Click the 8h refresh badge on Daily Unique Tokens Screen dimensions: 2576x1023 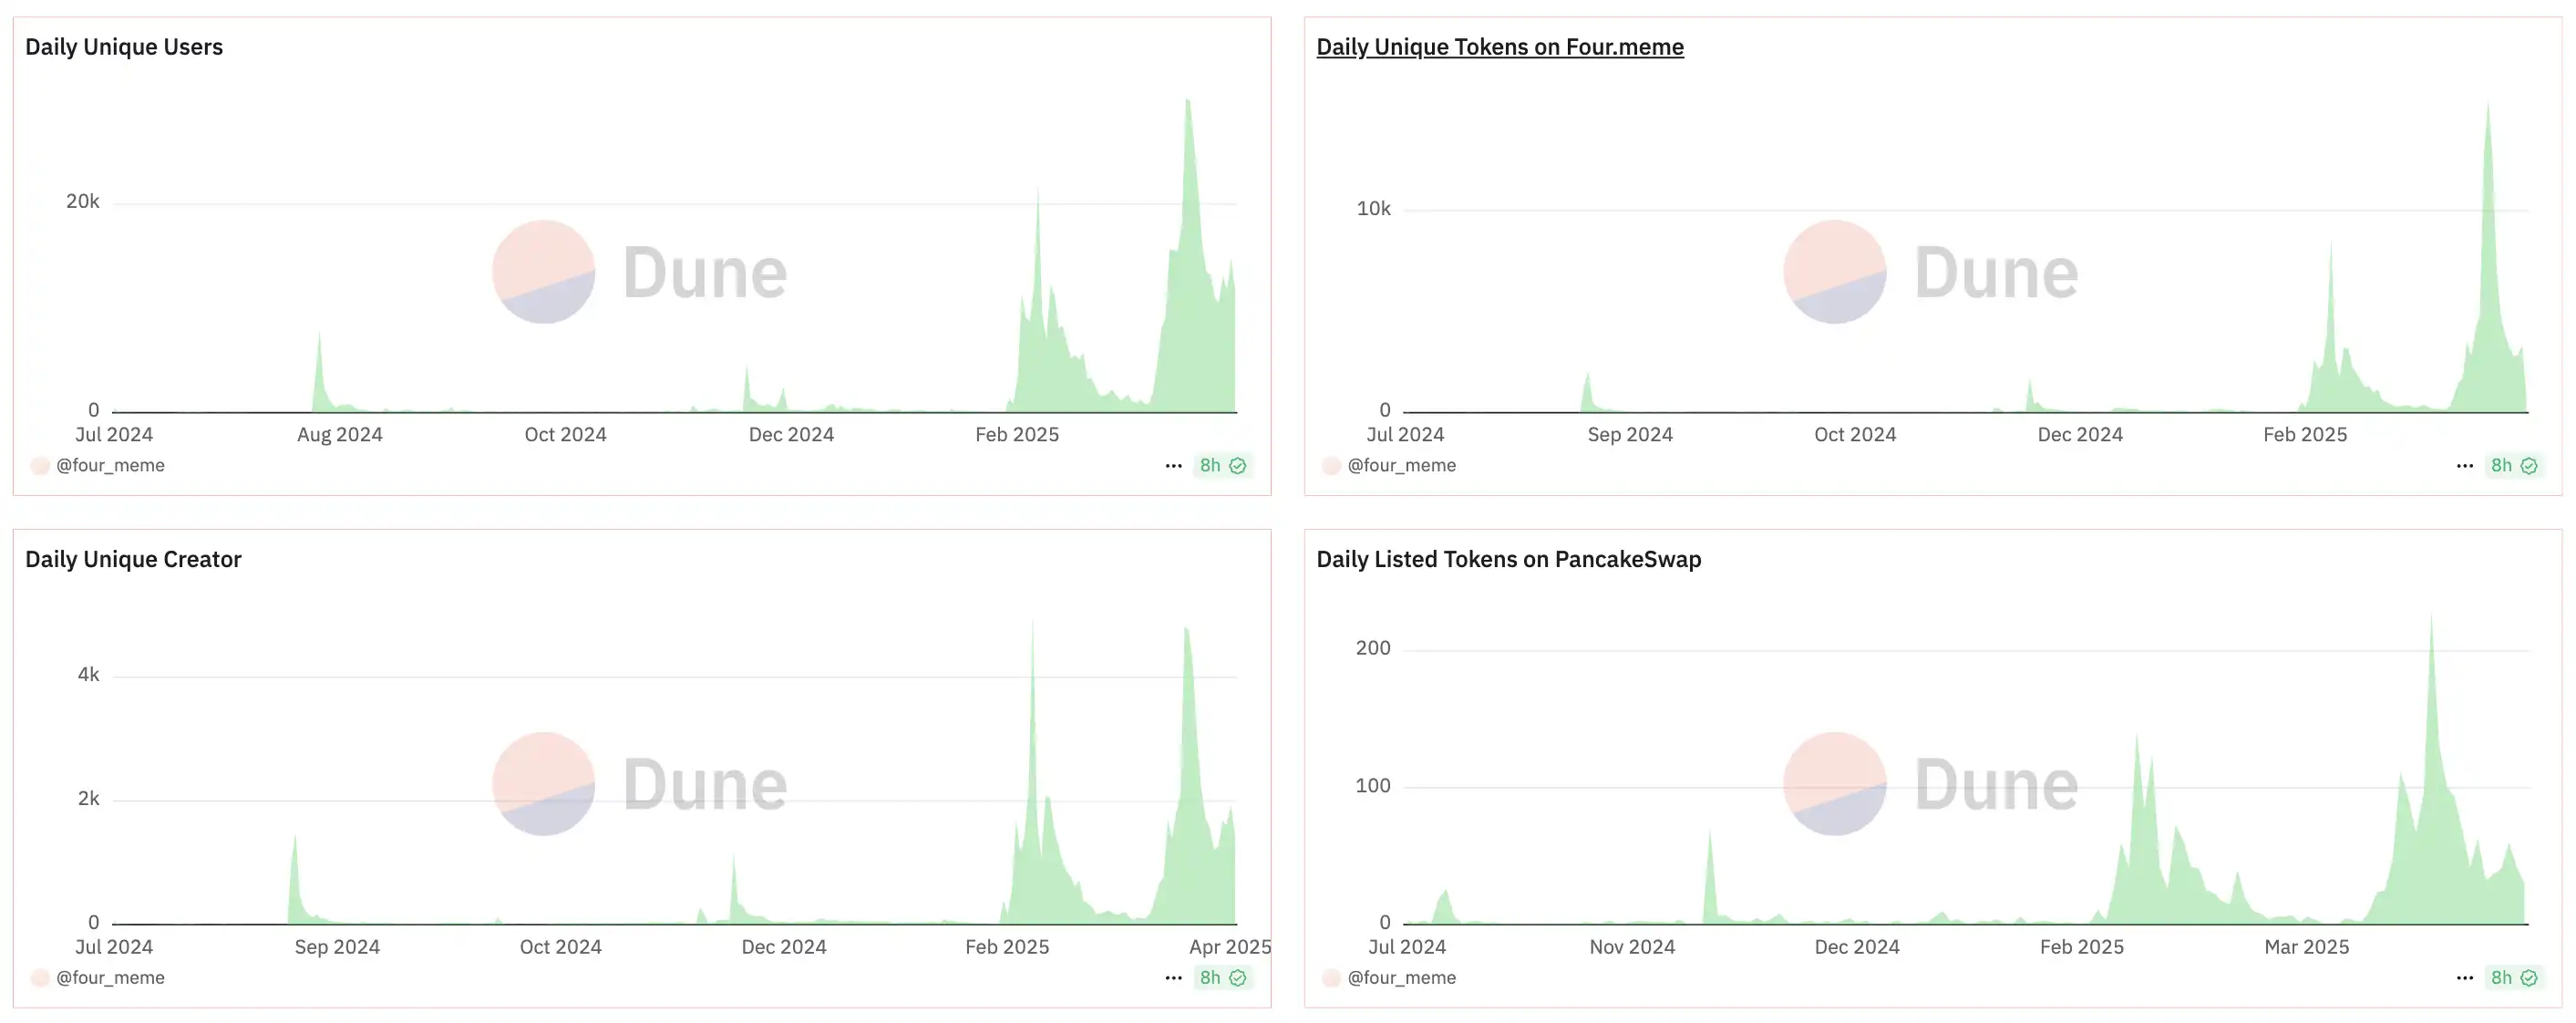(2513, 465)
